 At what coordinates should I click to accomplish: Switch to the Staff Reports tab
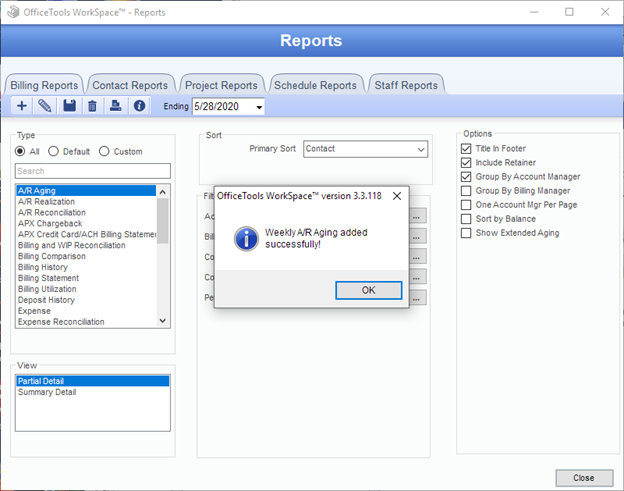click(406, 85)
